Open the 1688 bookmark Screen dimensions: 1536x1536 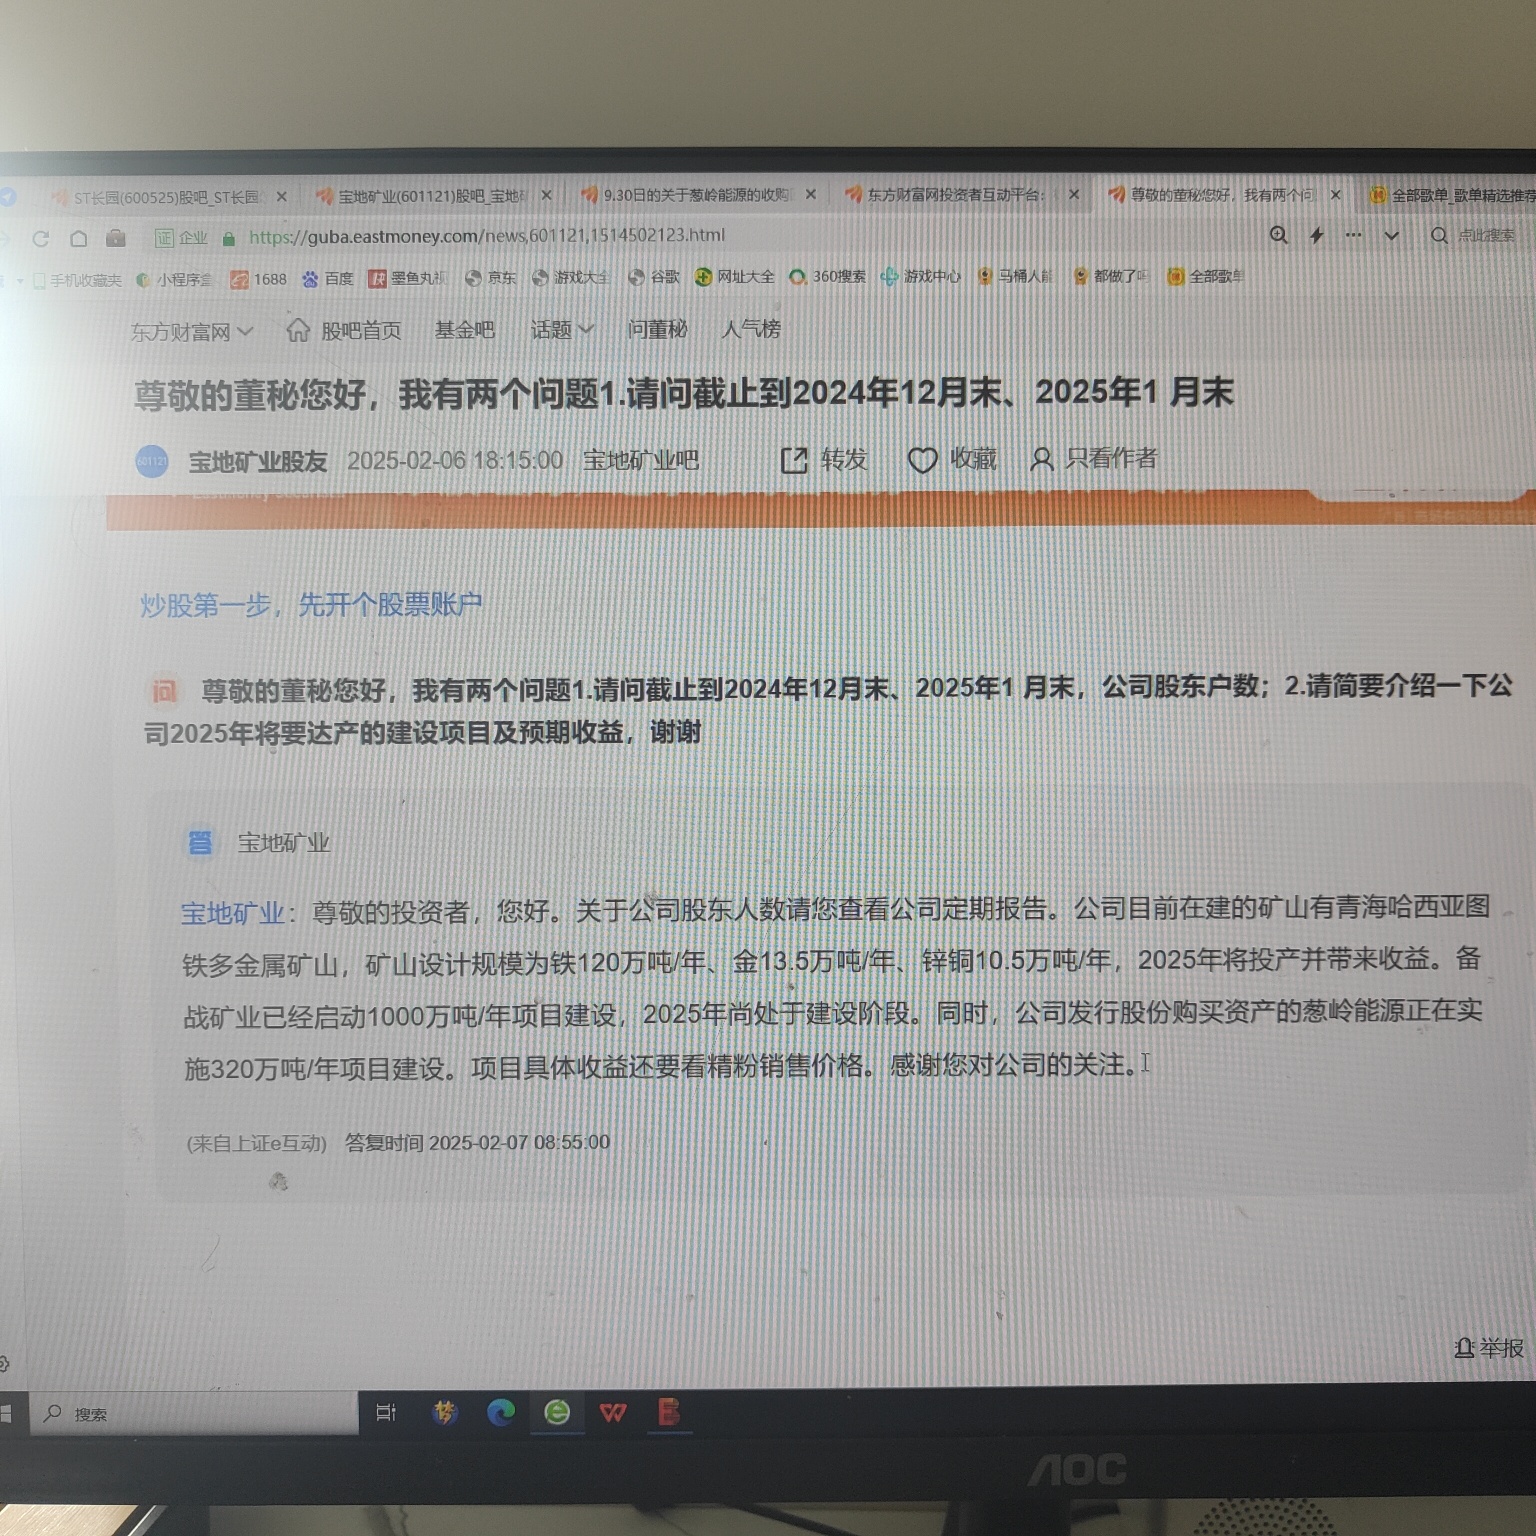tap(258, 279)
